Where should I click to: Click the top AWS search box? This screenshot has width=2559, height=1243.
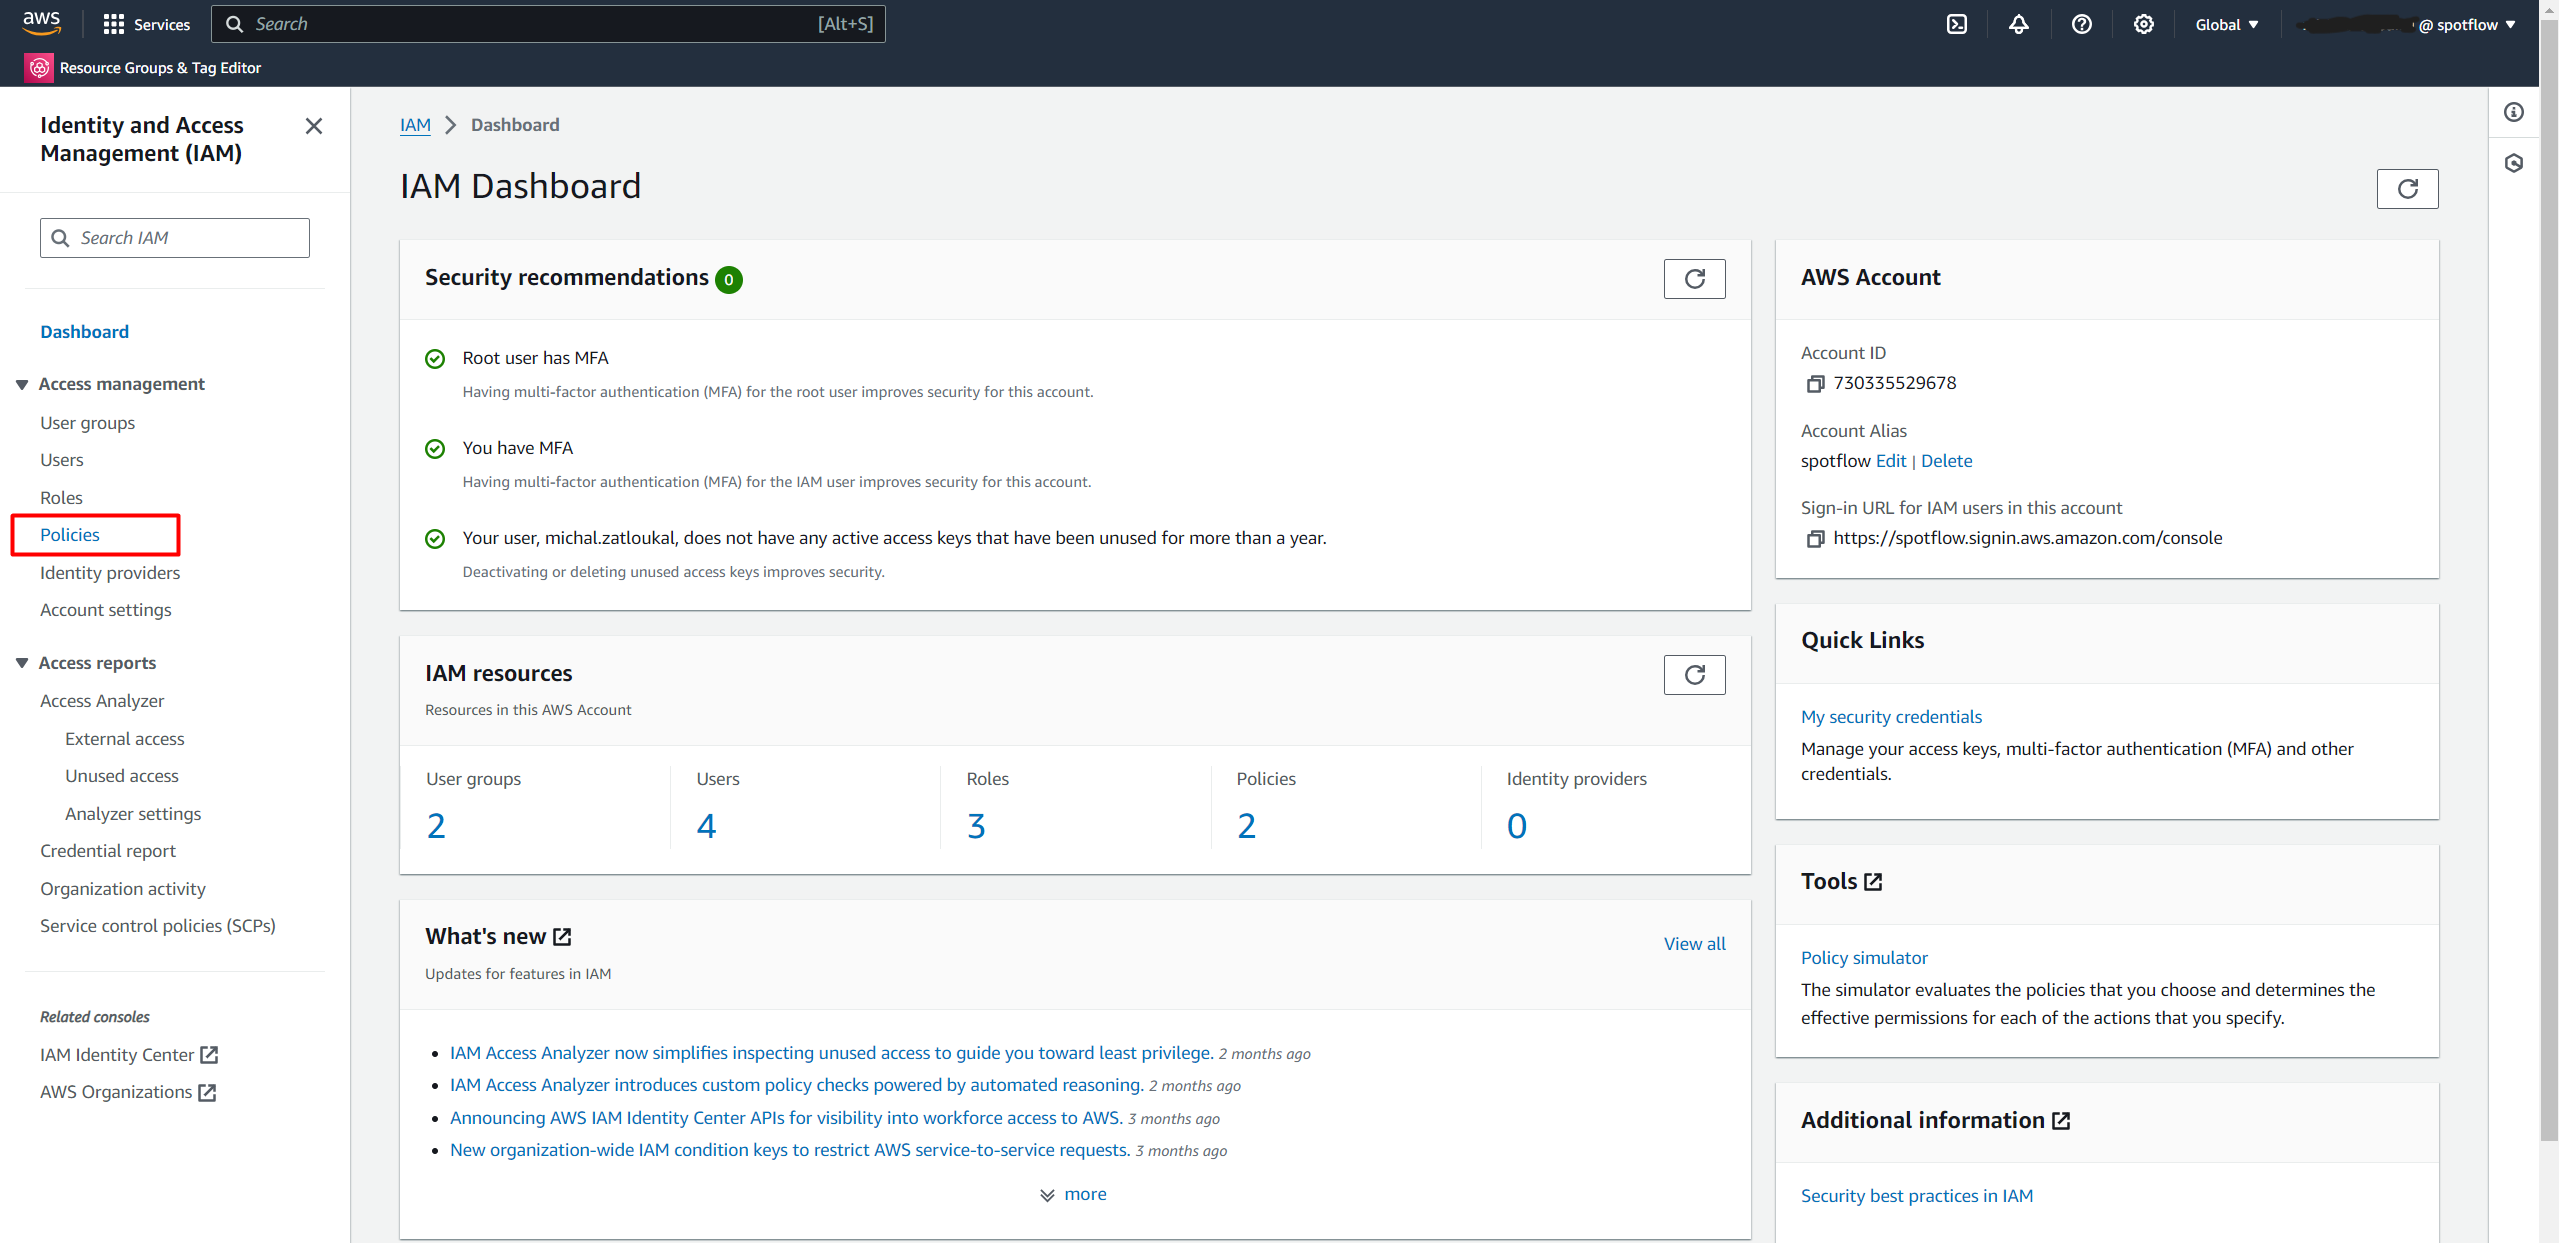click(548, 24)
